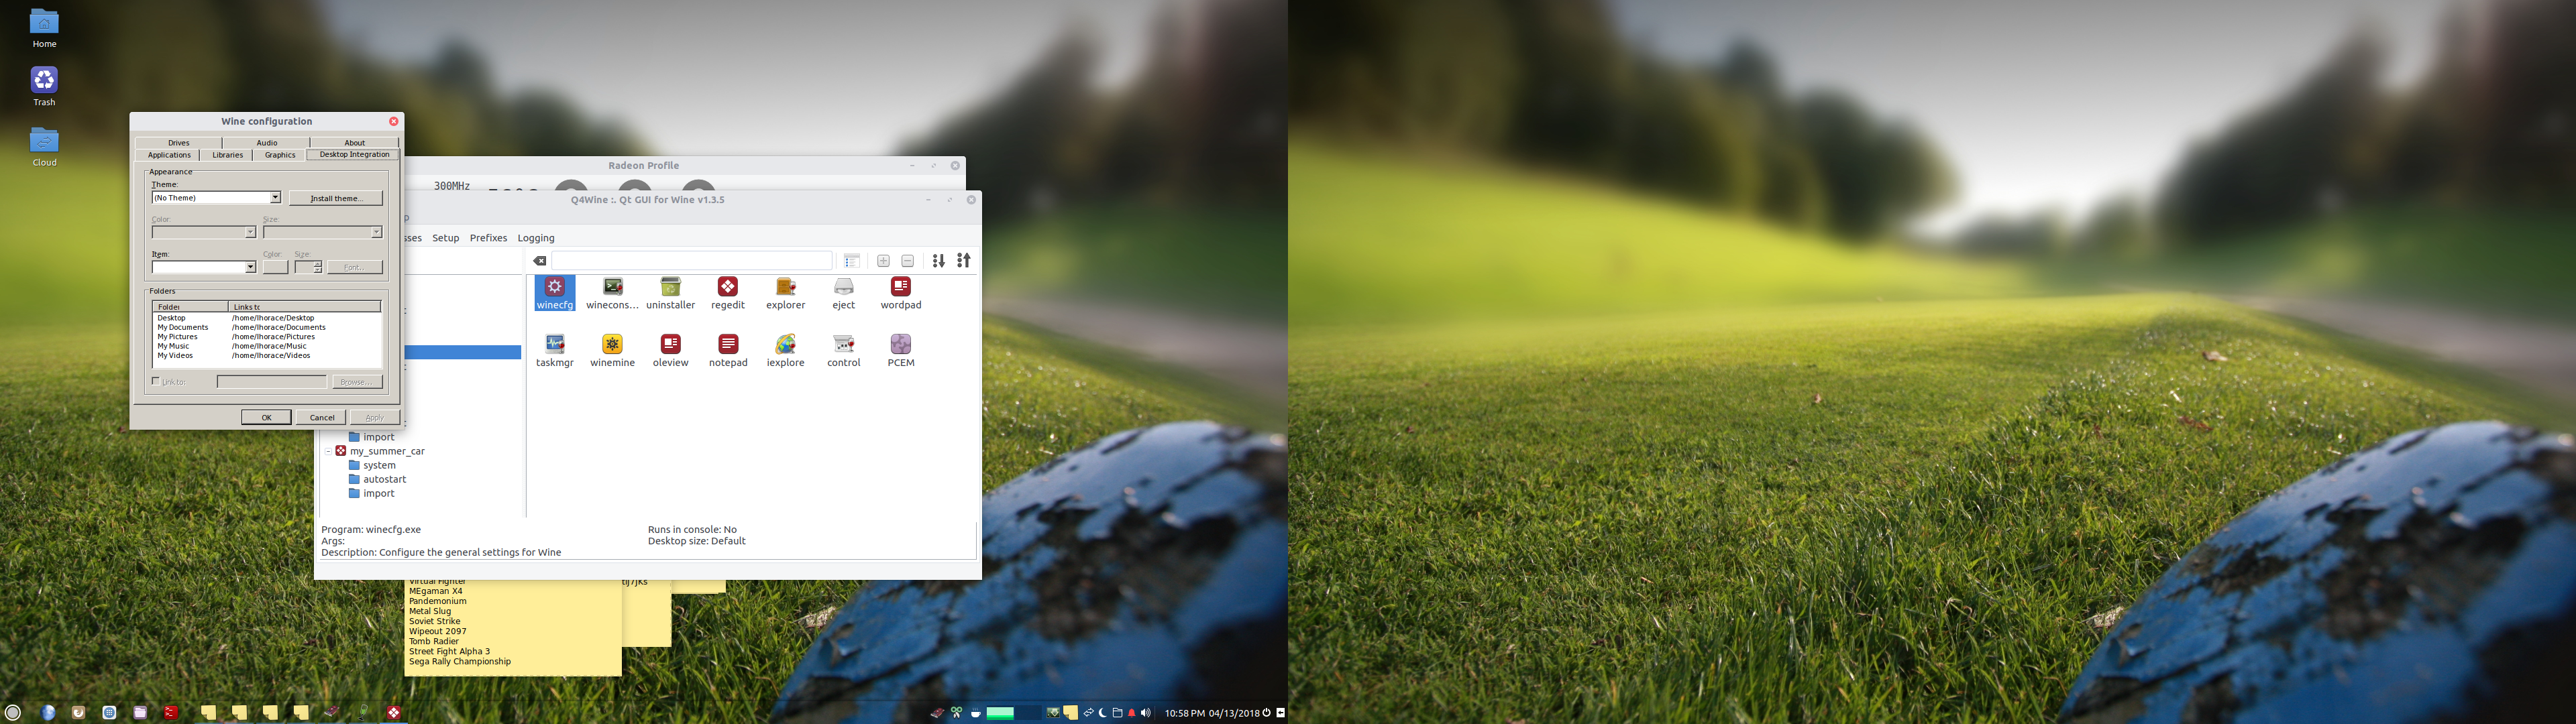This screenshot has height=724, width=2576.
Task: Click the Q4Wine taskbar button
Action: pos(394,713)
